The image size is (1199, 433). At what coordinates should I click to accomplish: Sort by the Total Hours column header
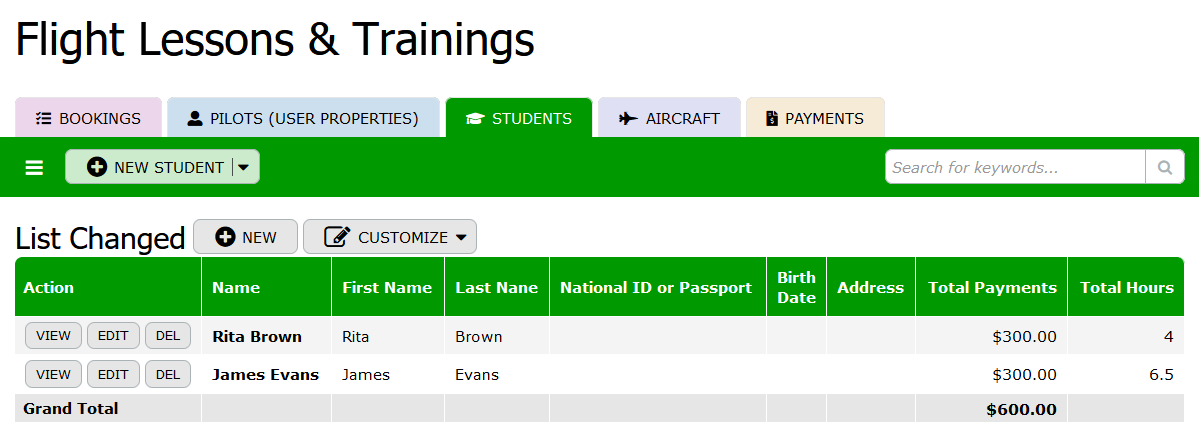[x=1126, y=287]
